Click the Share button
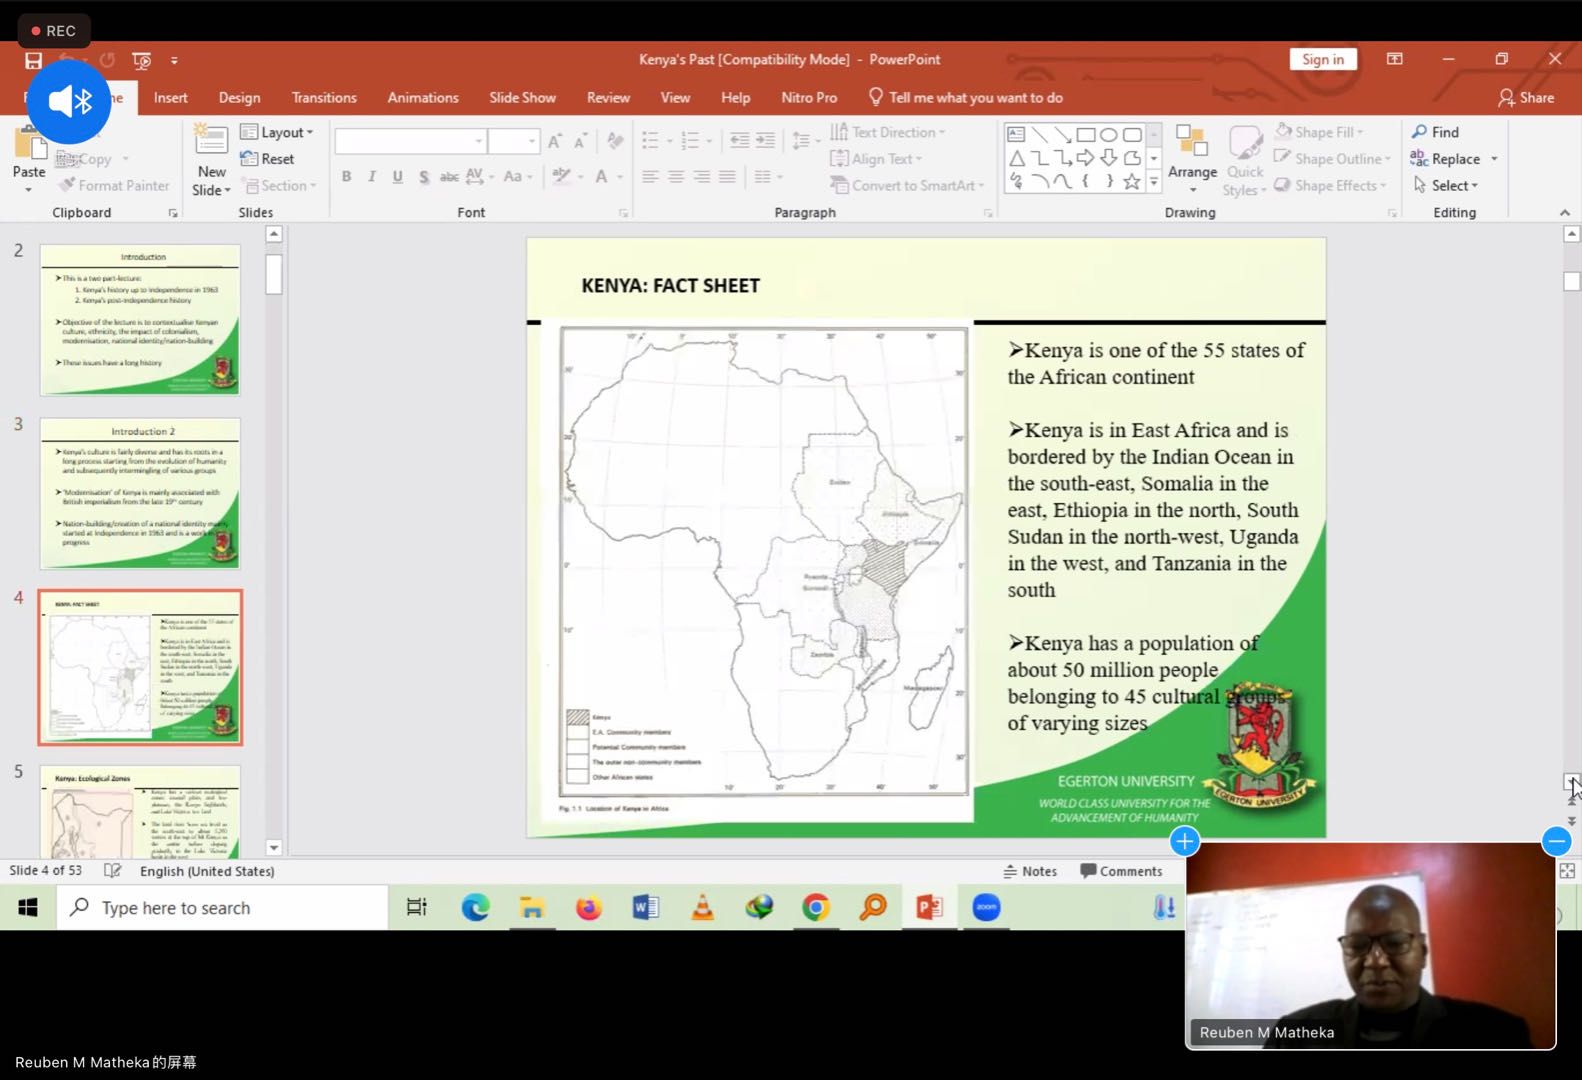 [x=1526, y=98]
